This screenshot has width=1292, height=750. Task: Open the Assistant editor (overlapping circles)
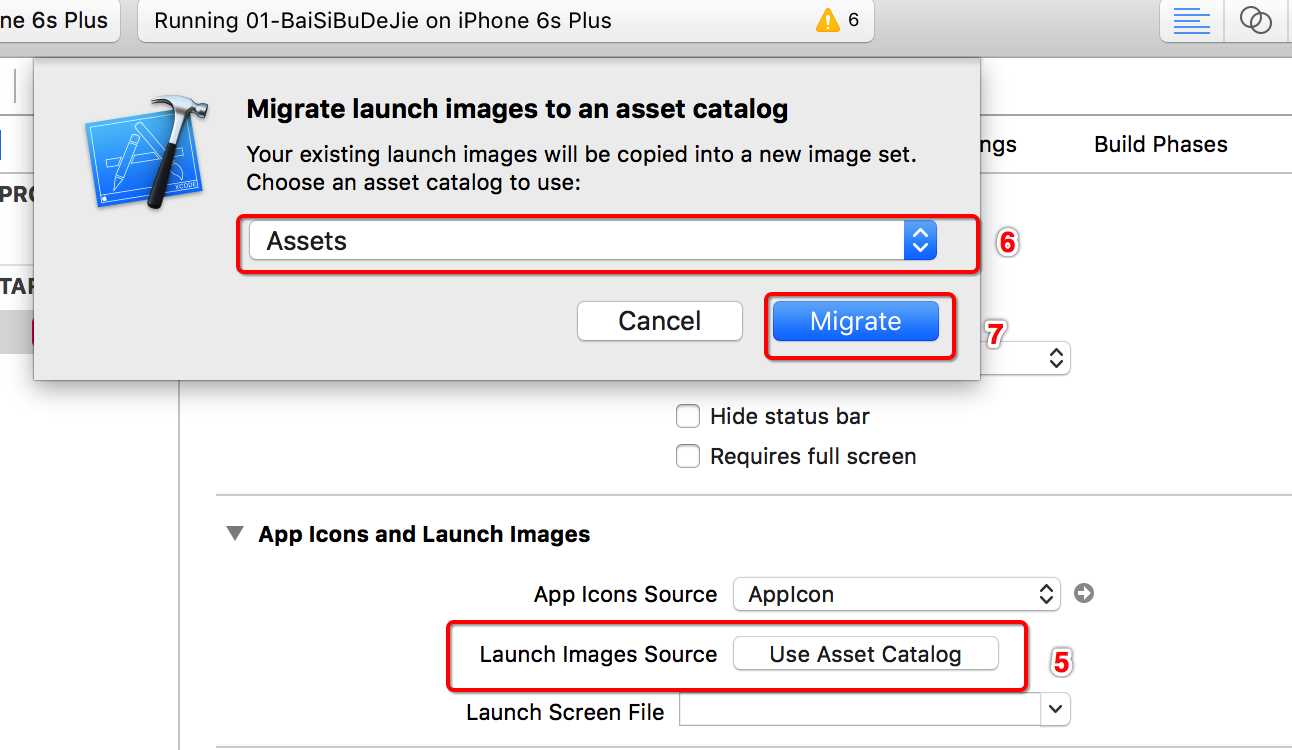(1255, 21)
